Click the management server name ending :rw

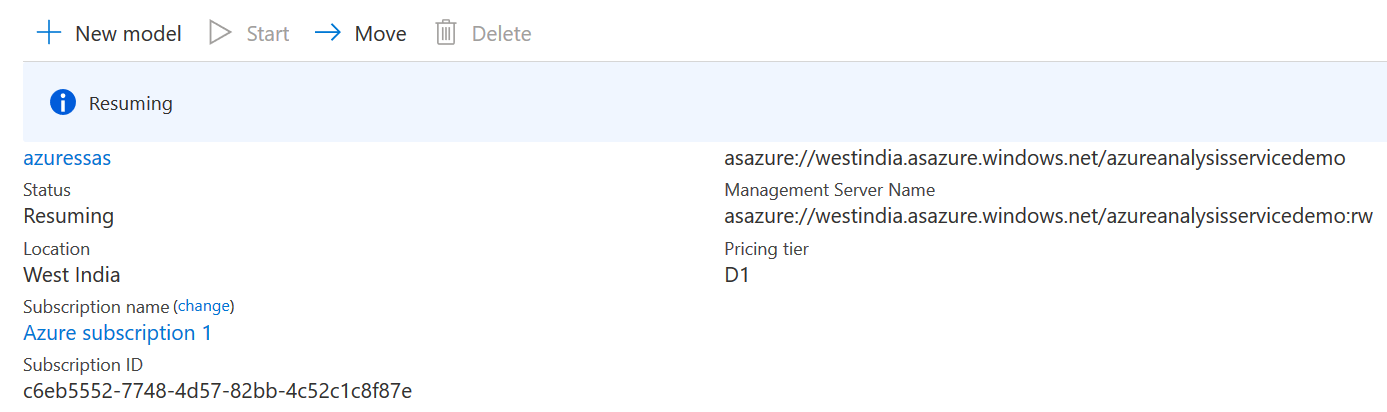pos(1048,216)
